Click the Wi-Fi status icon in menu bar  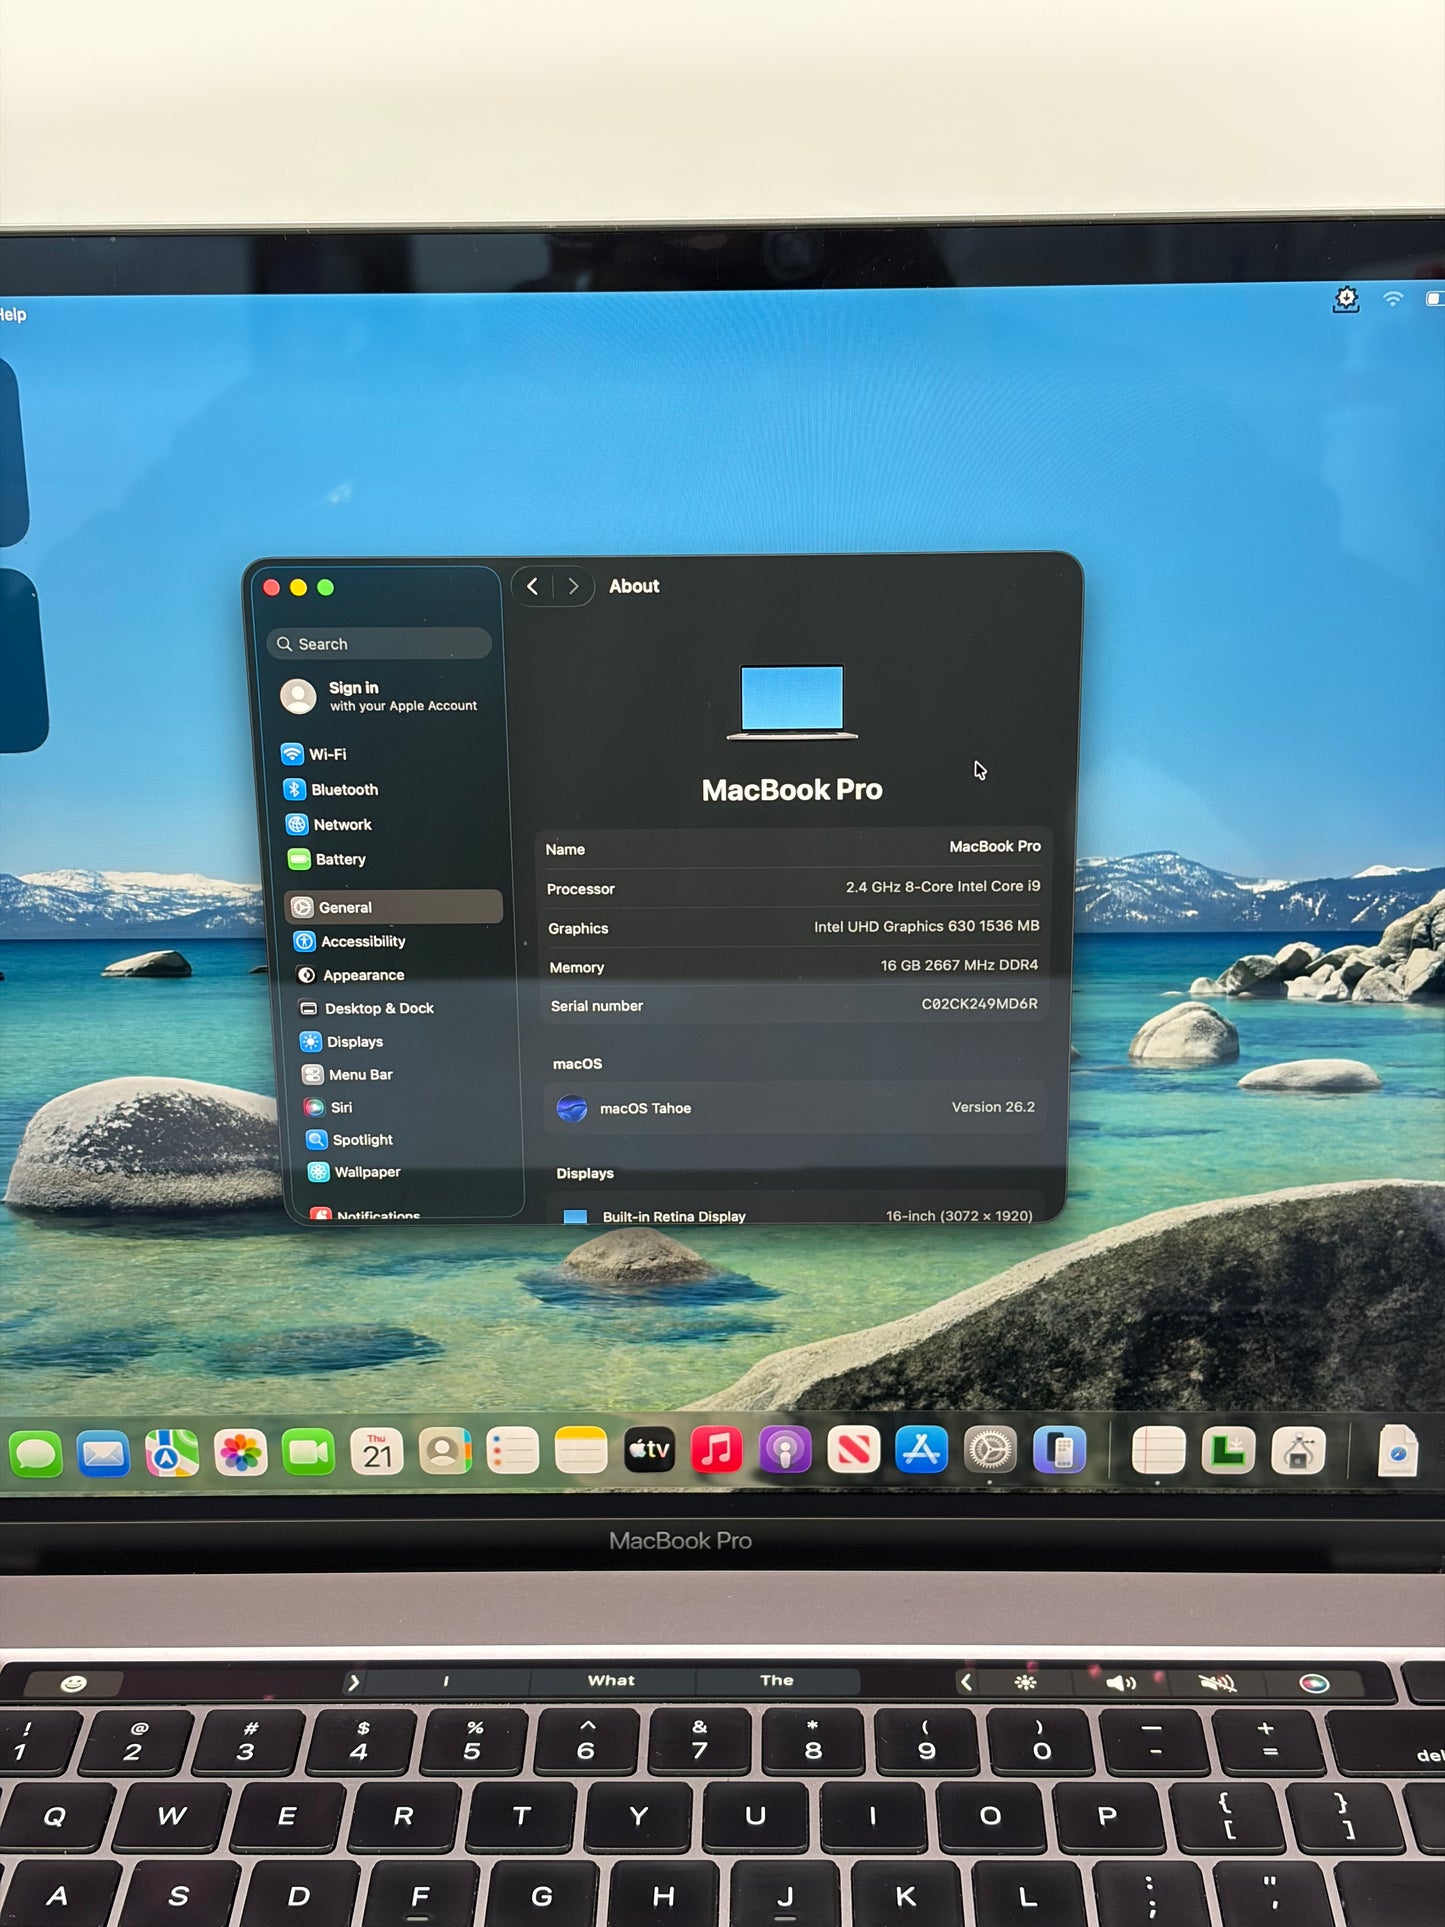(x=1393, y=299)
